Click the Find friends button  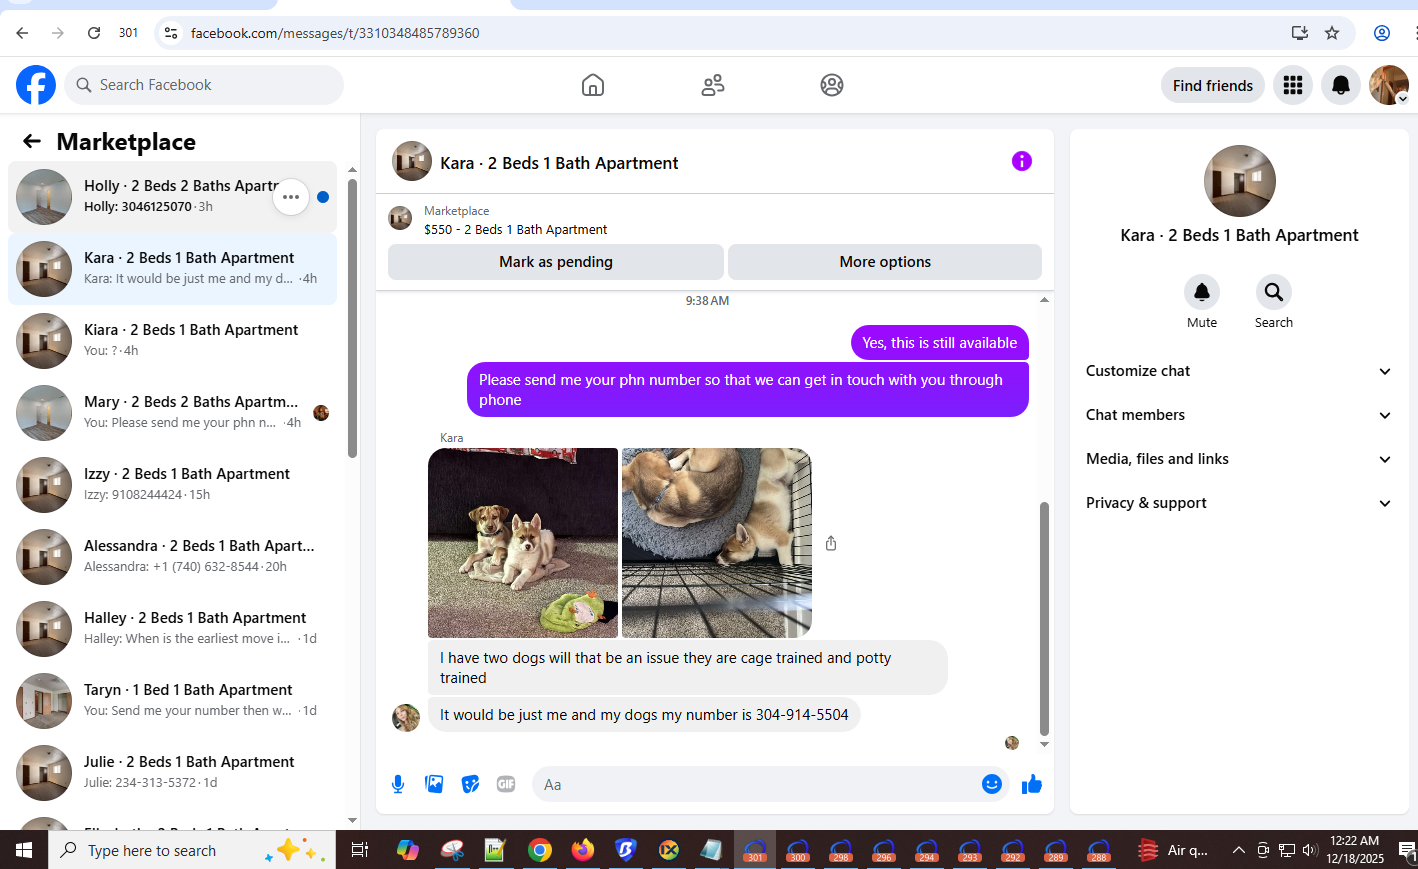(1213, 85)
